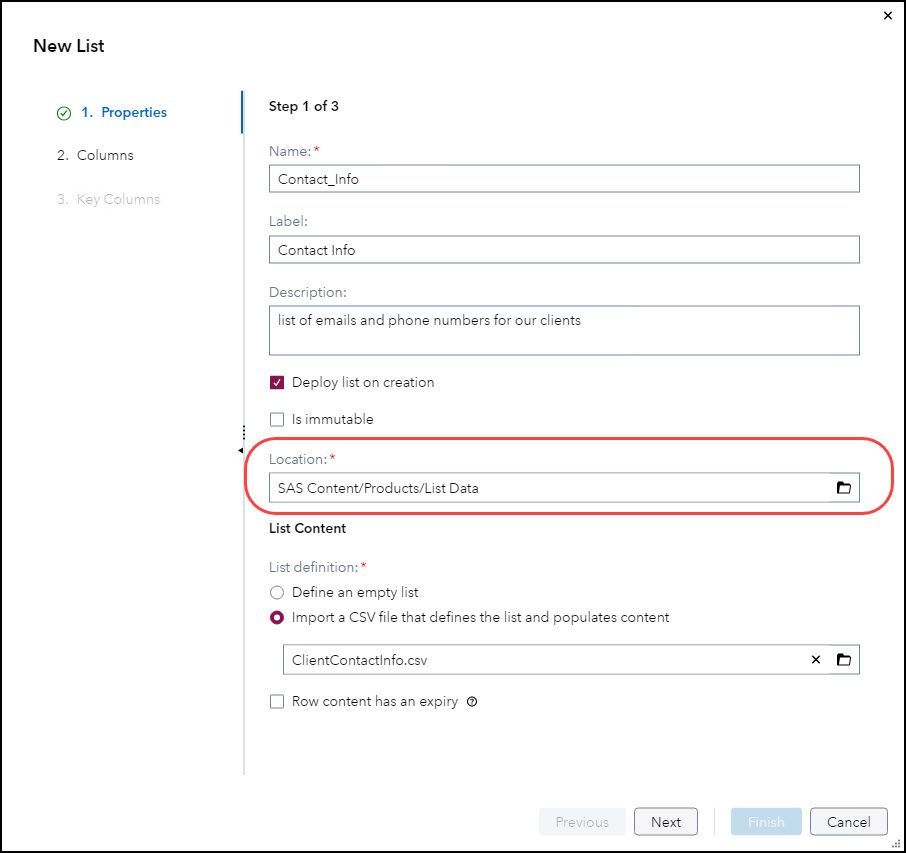Click the Description text area

[563, 330]
